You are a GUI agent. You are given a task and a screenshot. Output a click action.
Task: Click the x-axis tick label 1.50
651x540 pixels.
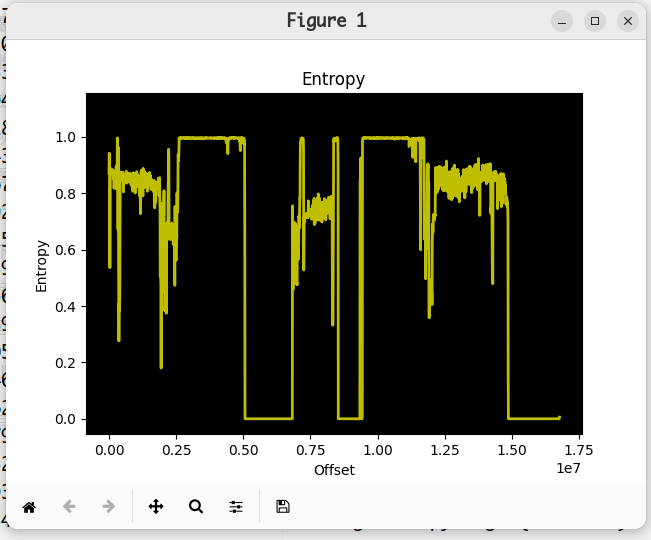(512, 450)
